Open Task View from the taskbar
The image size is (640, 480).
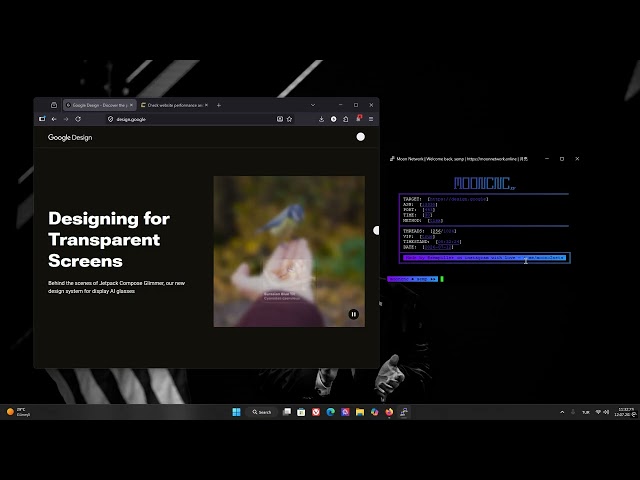(x=287, y=412)
